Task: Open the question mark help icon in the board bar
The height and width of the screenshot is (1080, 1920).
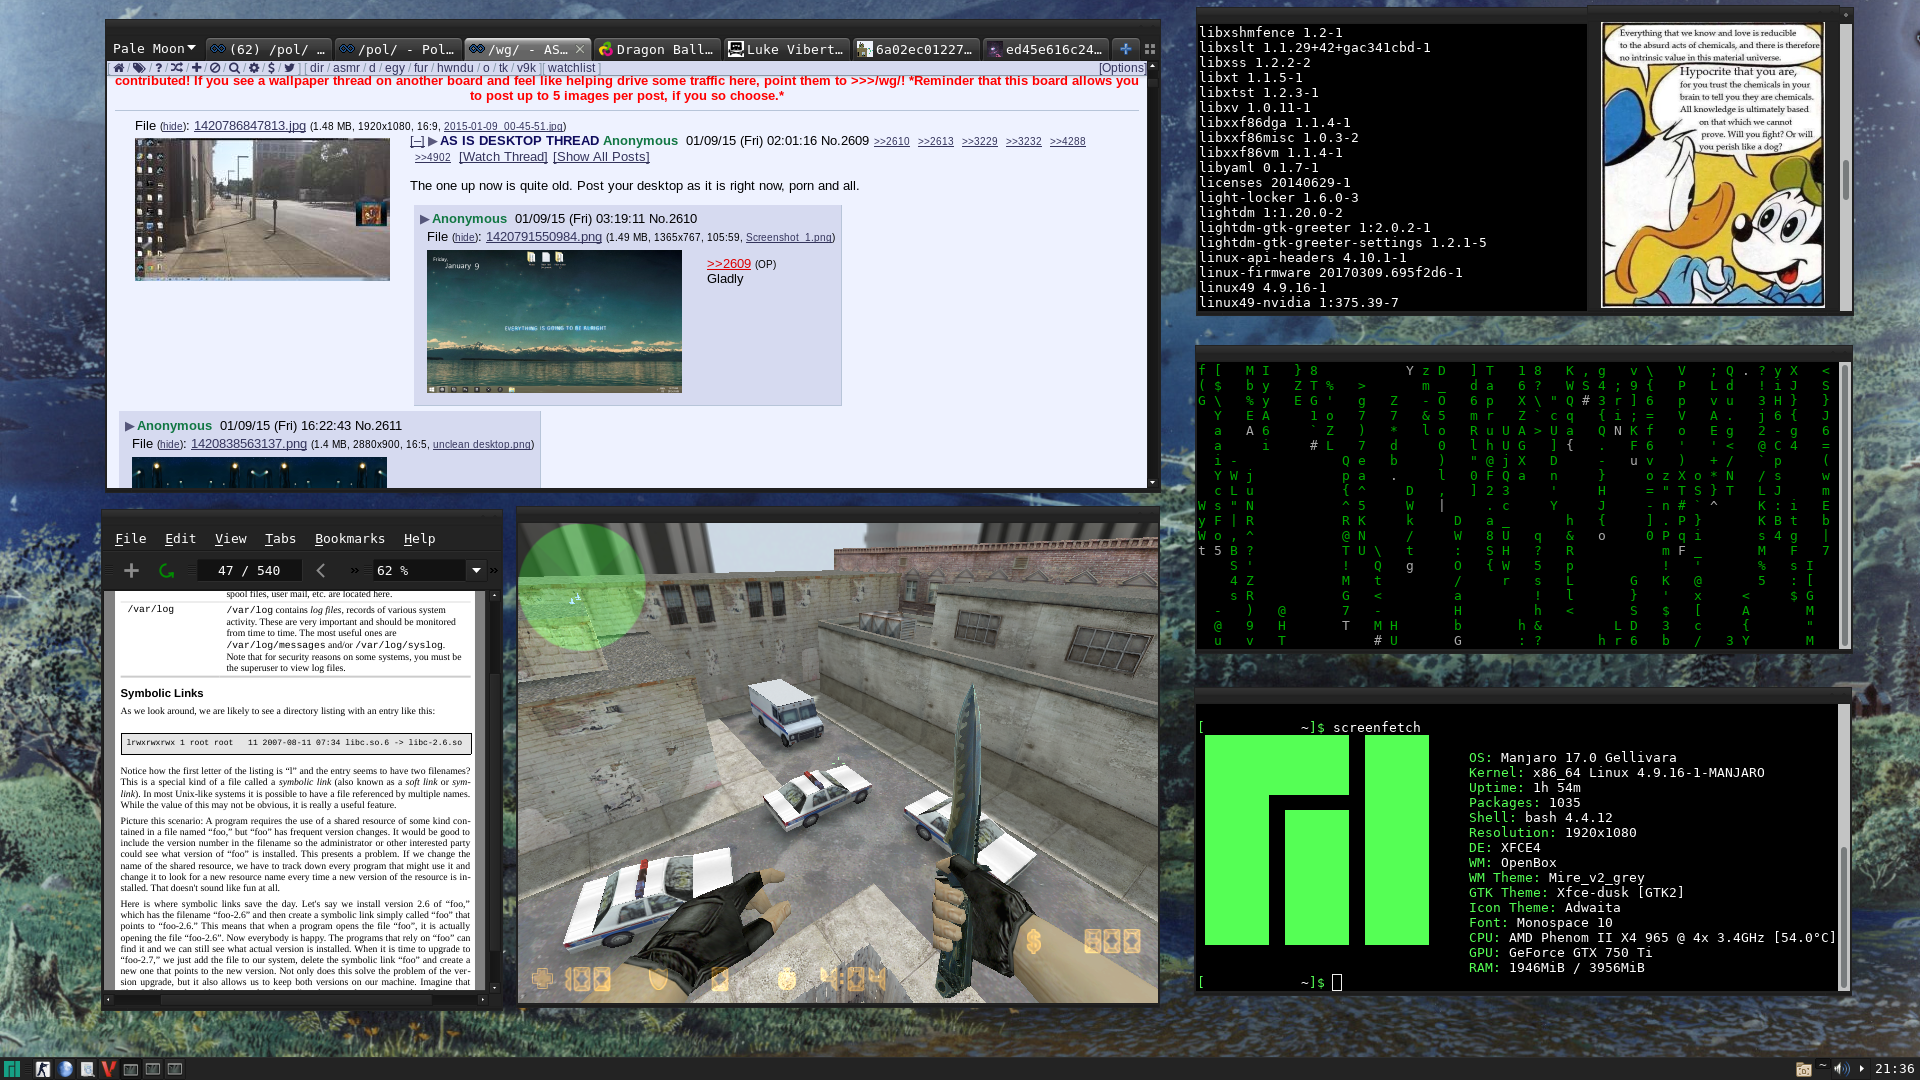Action: [158, 68]
